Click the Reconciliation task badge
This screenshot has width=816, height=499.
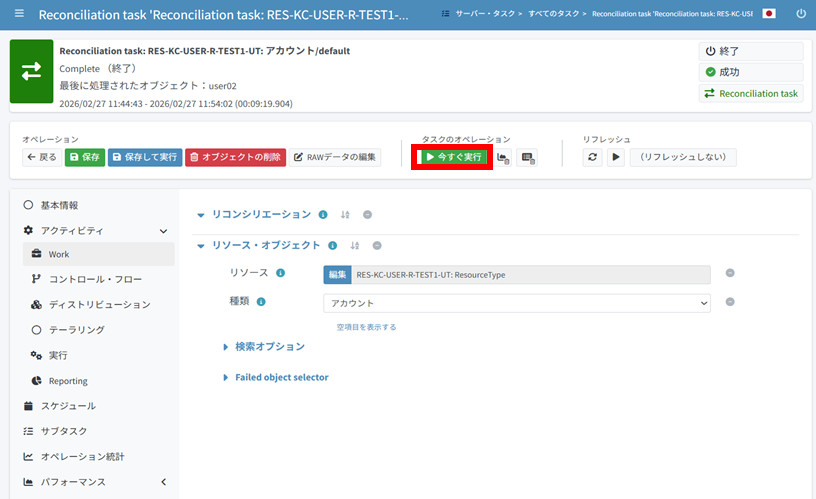click(x=751, y=94)
